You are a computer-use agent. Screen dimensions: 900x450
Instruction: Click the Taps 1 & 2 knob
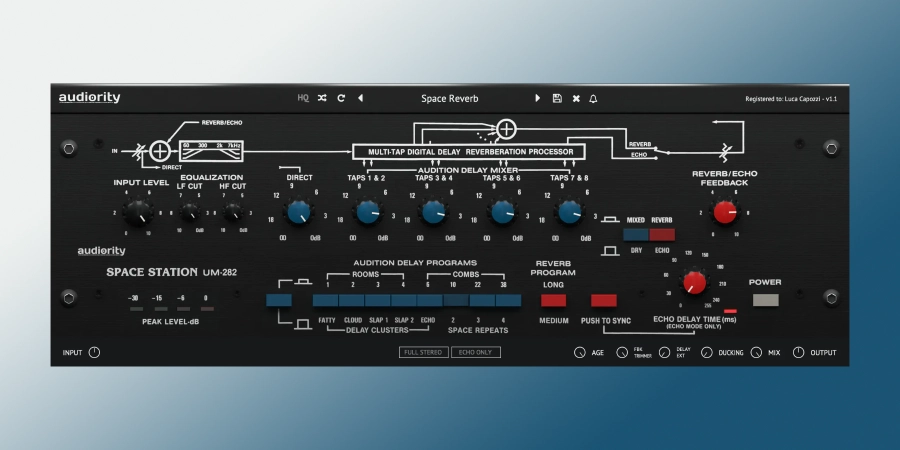click(x=367, y=212)
